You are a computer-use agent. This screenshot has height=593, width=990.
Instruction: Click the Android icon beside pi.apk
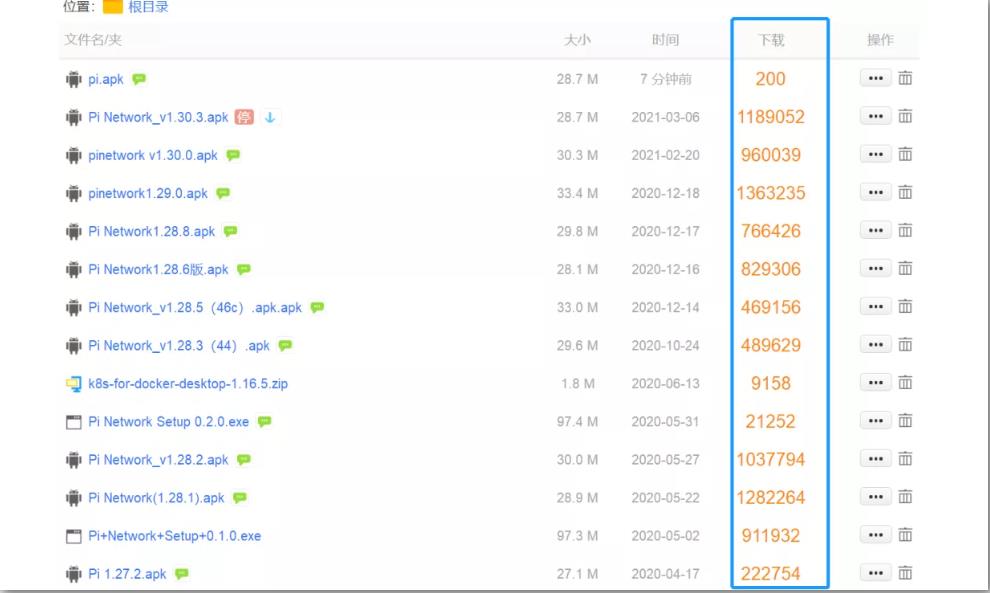[x=74, y=79]
